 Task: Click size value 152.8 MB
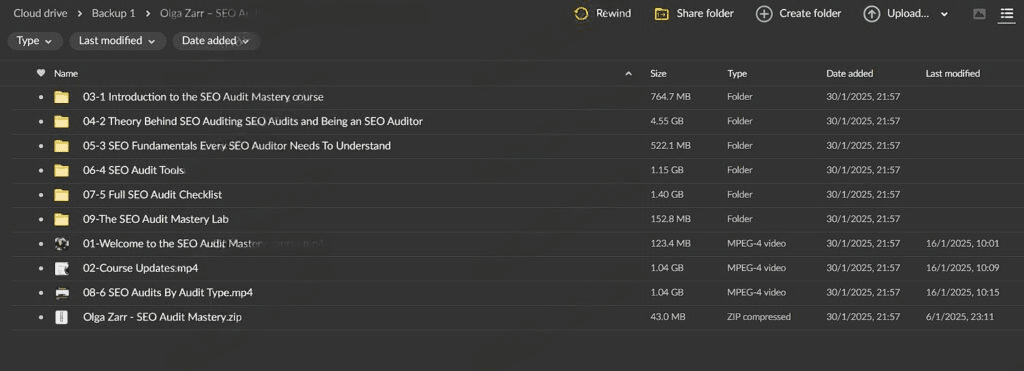[x=670, y=219]
